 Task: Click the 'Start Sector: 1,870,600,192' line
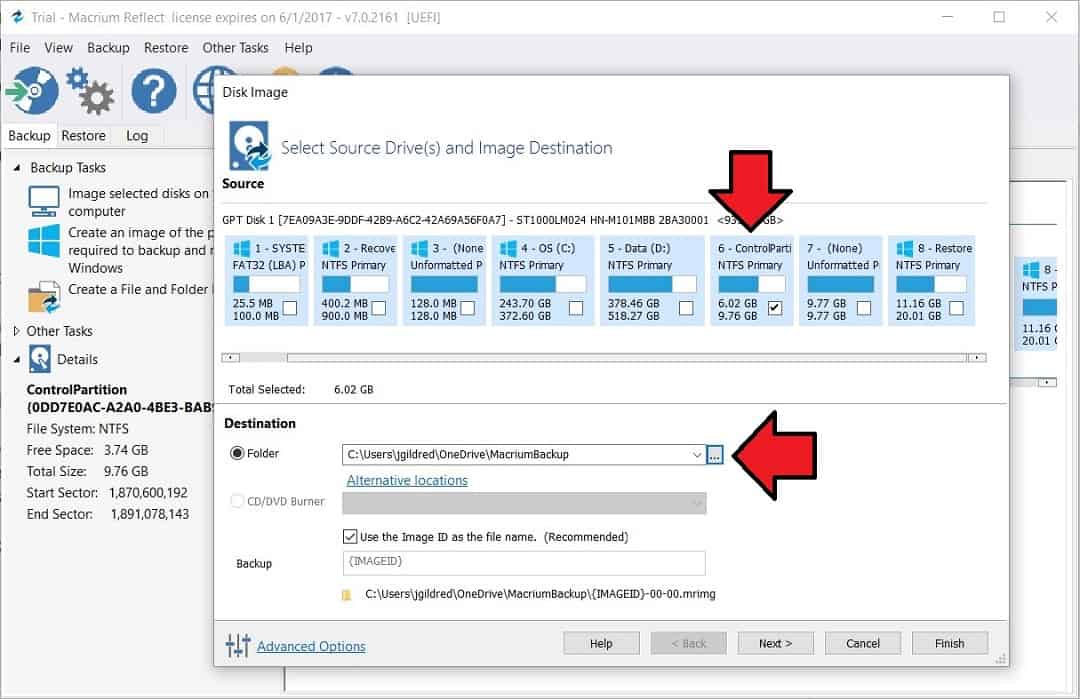(107, 492)
